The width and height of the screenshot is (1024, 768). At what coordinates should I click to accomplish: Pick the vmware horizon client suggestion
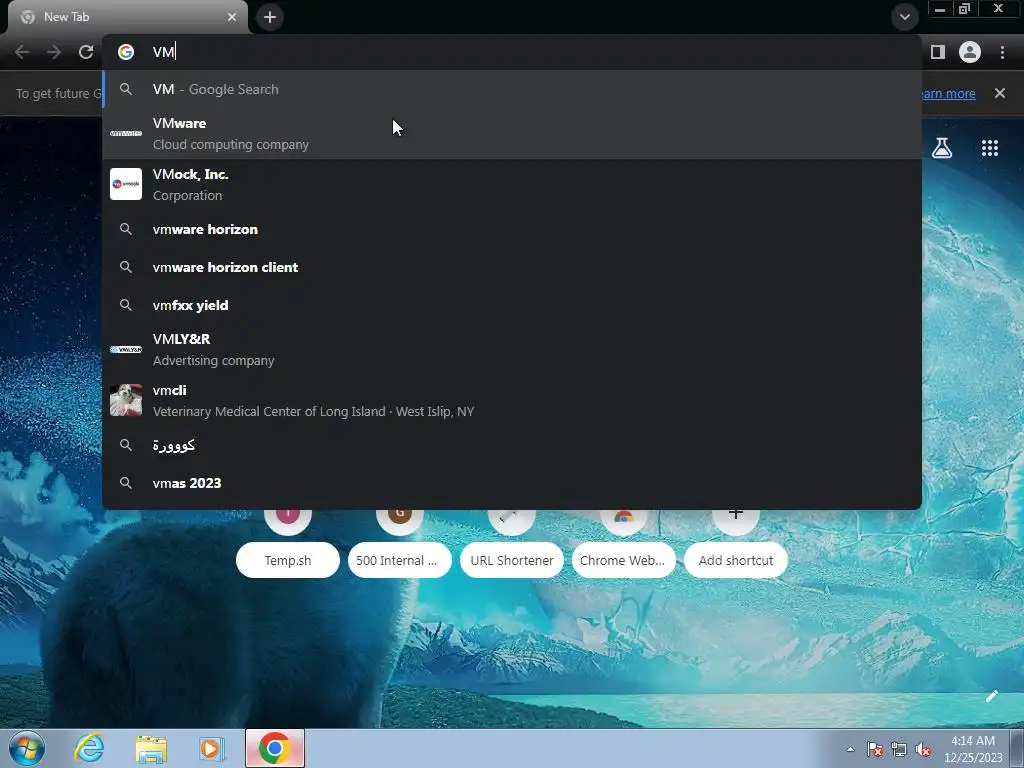click(x=512, y=267)
